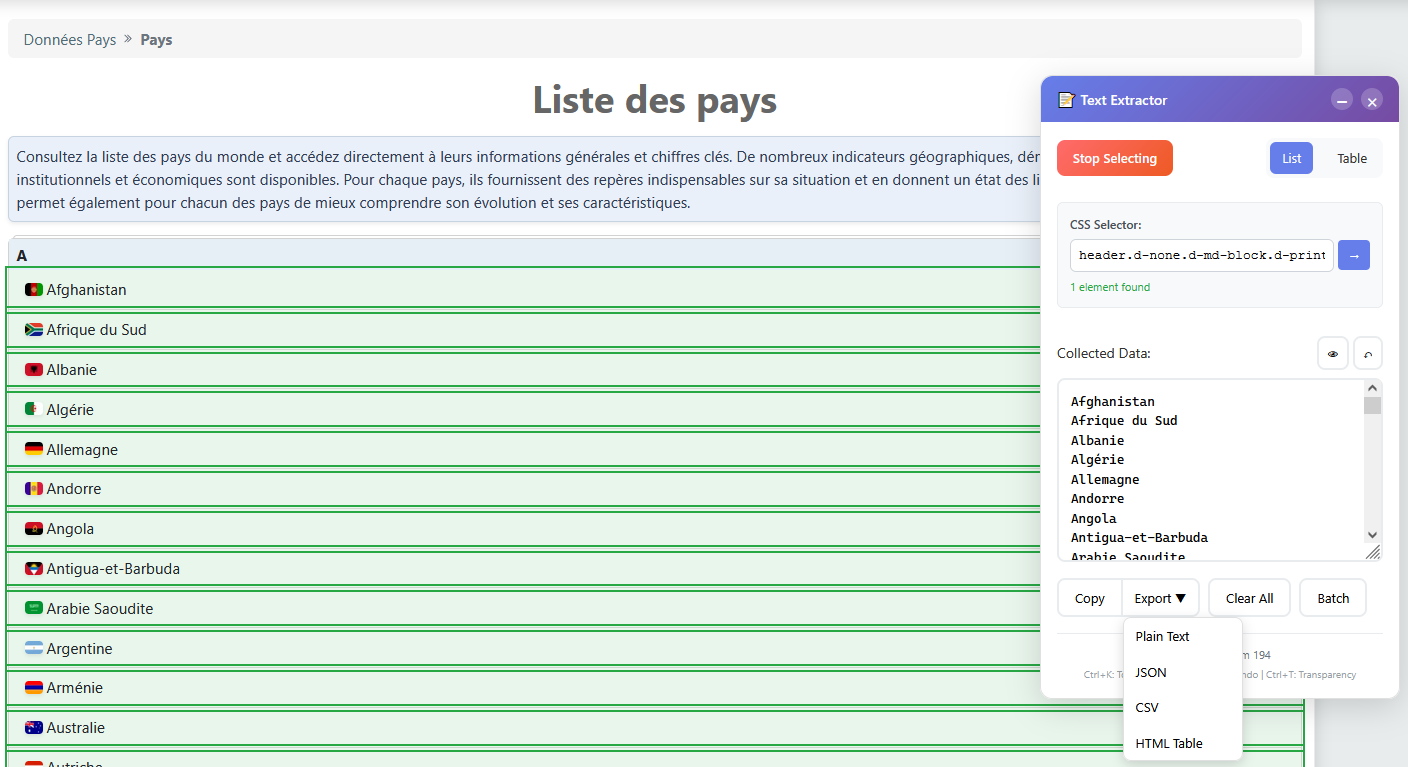Export as Plain Text
Viewport: 1408px width, 767px height.
click(x=1183, y=636)
